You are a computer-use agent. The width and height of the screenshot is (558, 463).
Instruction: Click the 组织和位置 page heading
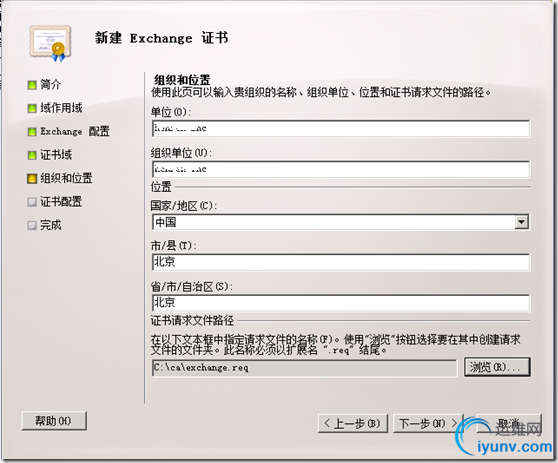click(182, 80)
